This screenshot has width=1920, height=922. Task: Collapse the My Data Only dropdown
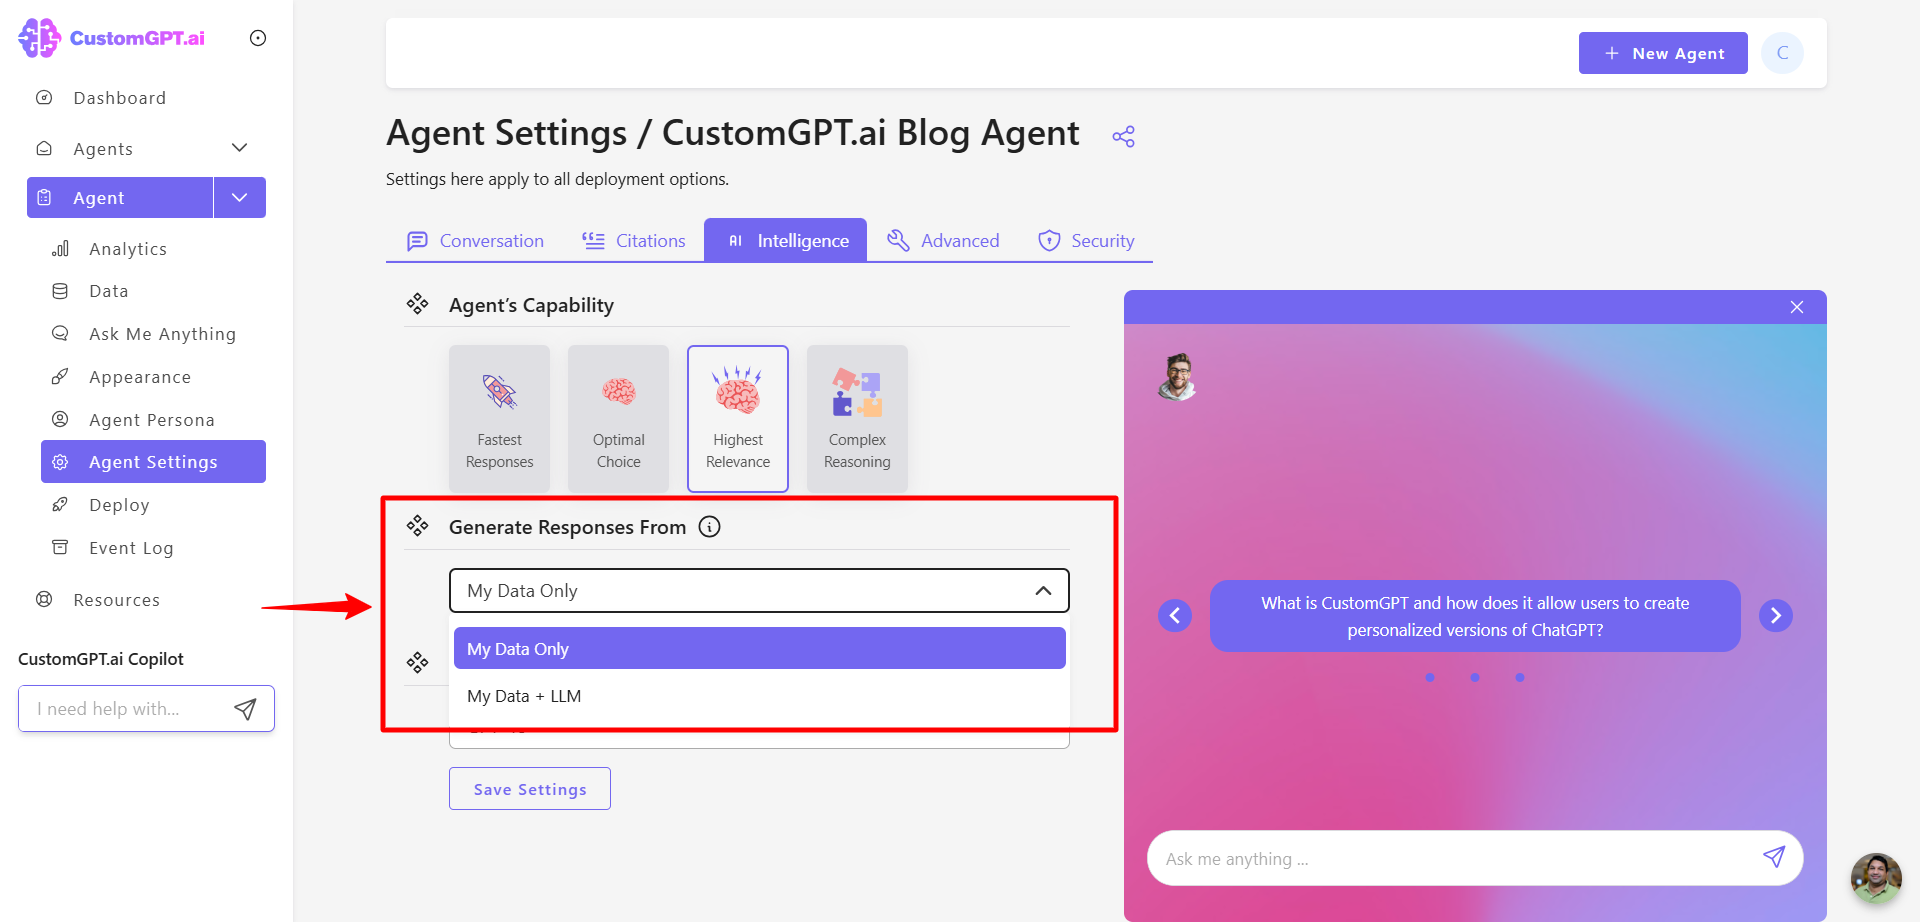pyautogui.click(x=759, y=590)
